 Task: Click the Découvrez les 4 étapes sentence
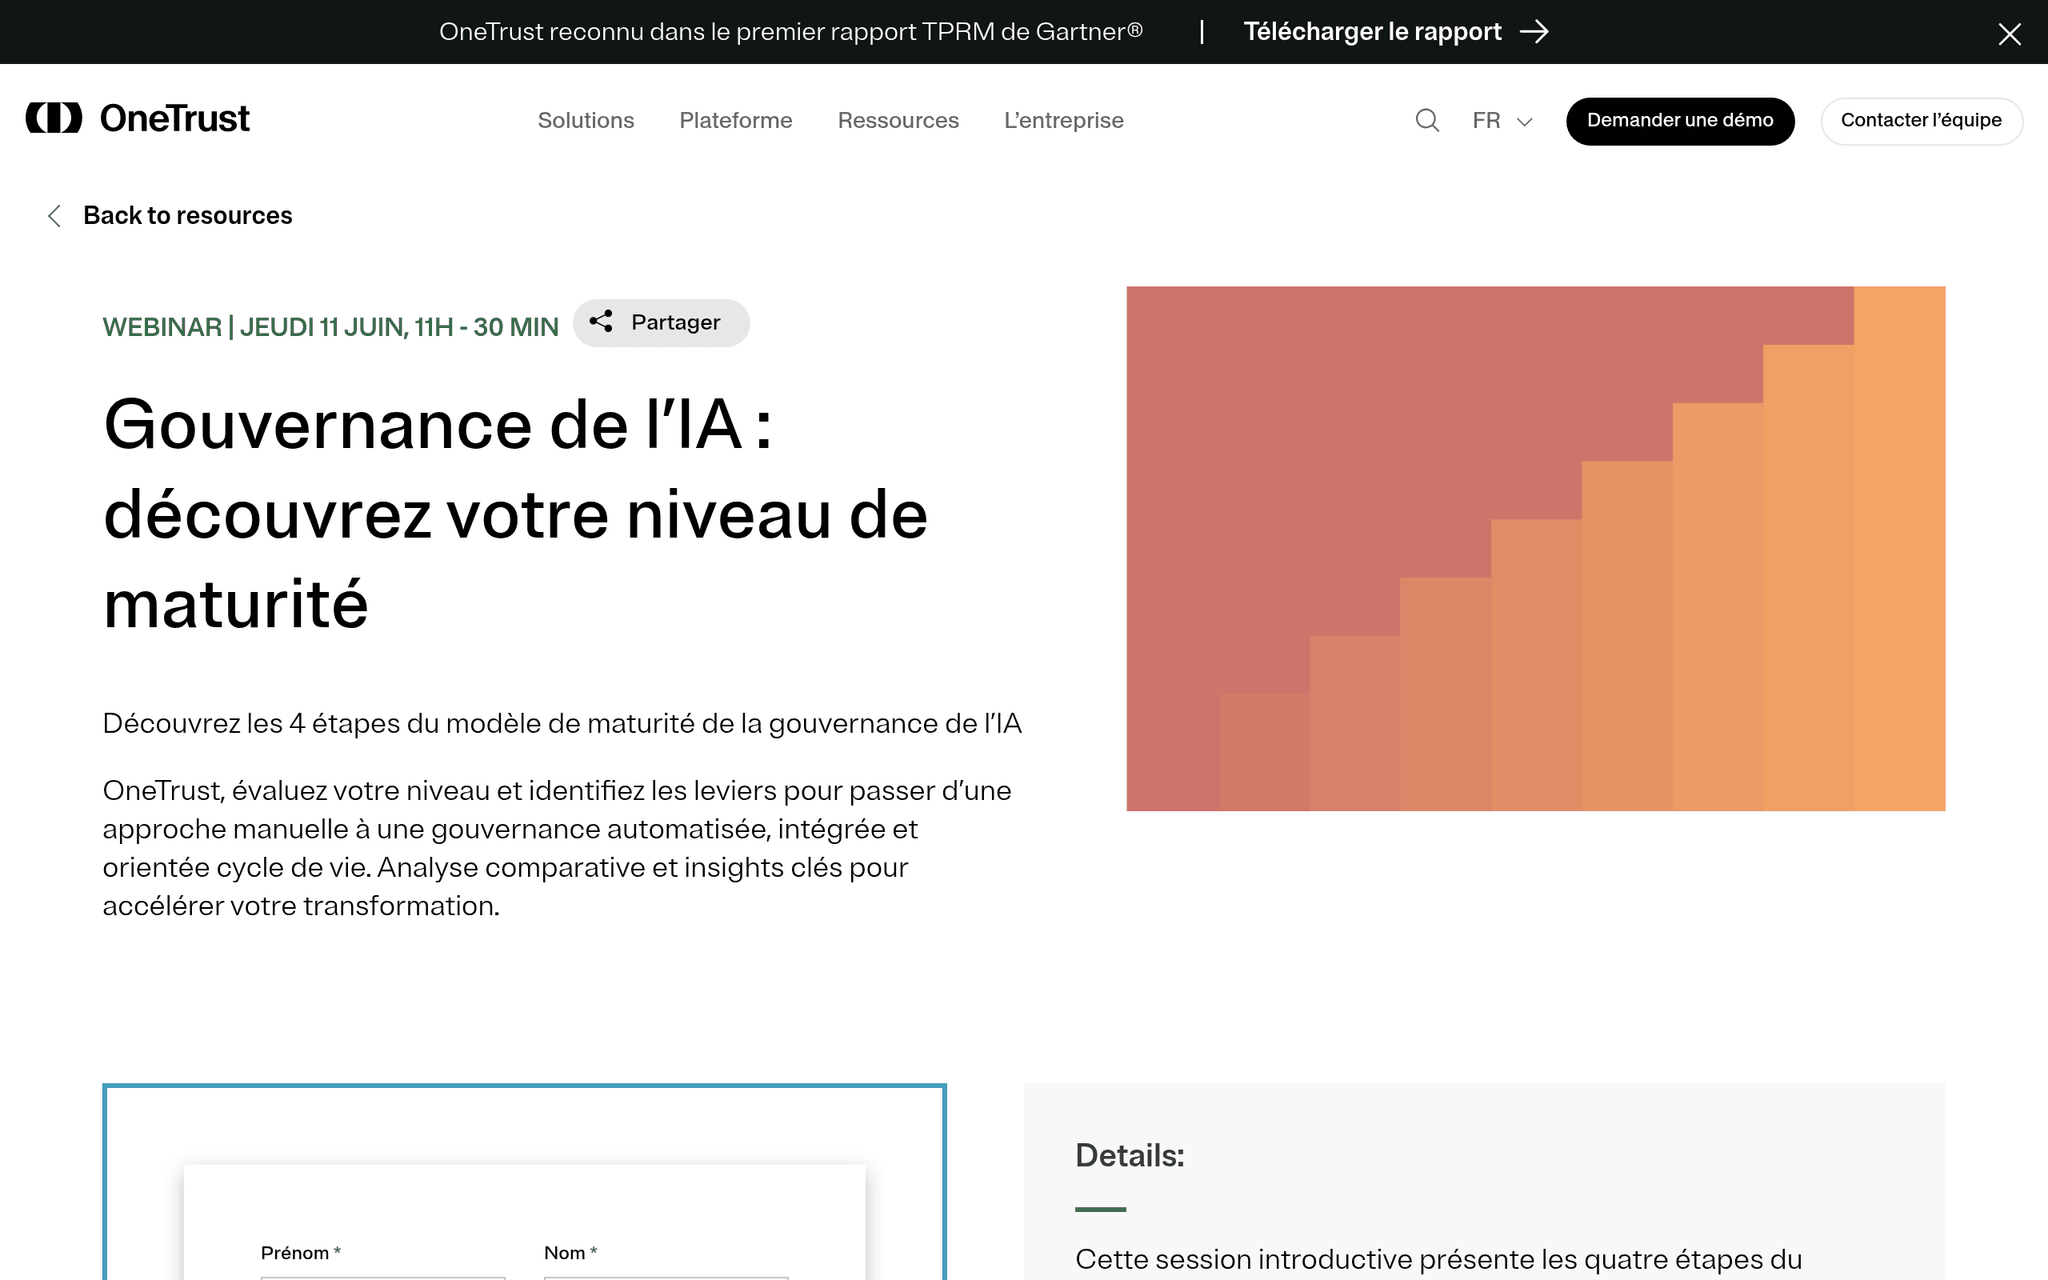click(x=562, y=723)
